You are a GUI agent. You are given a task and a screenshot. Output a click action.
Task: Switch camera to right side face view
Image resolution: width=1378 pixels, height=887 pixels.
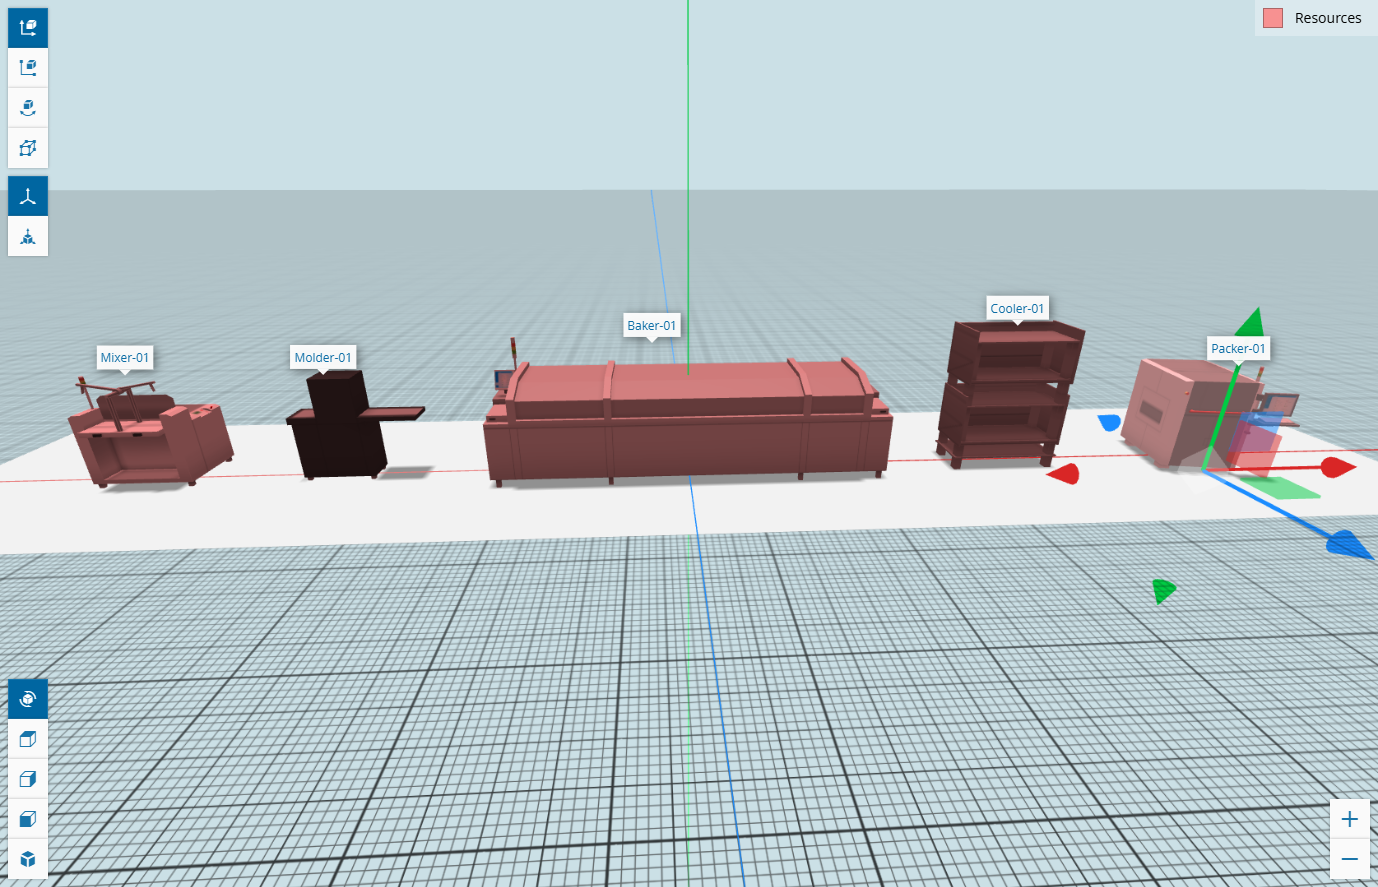(28, 779)
